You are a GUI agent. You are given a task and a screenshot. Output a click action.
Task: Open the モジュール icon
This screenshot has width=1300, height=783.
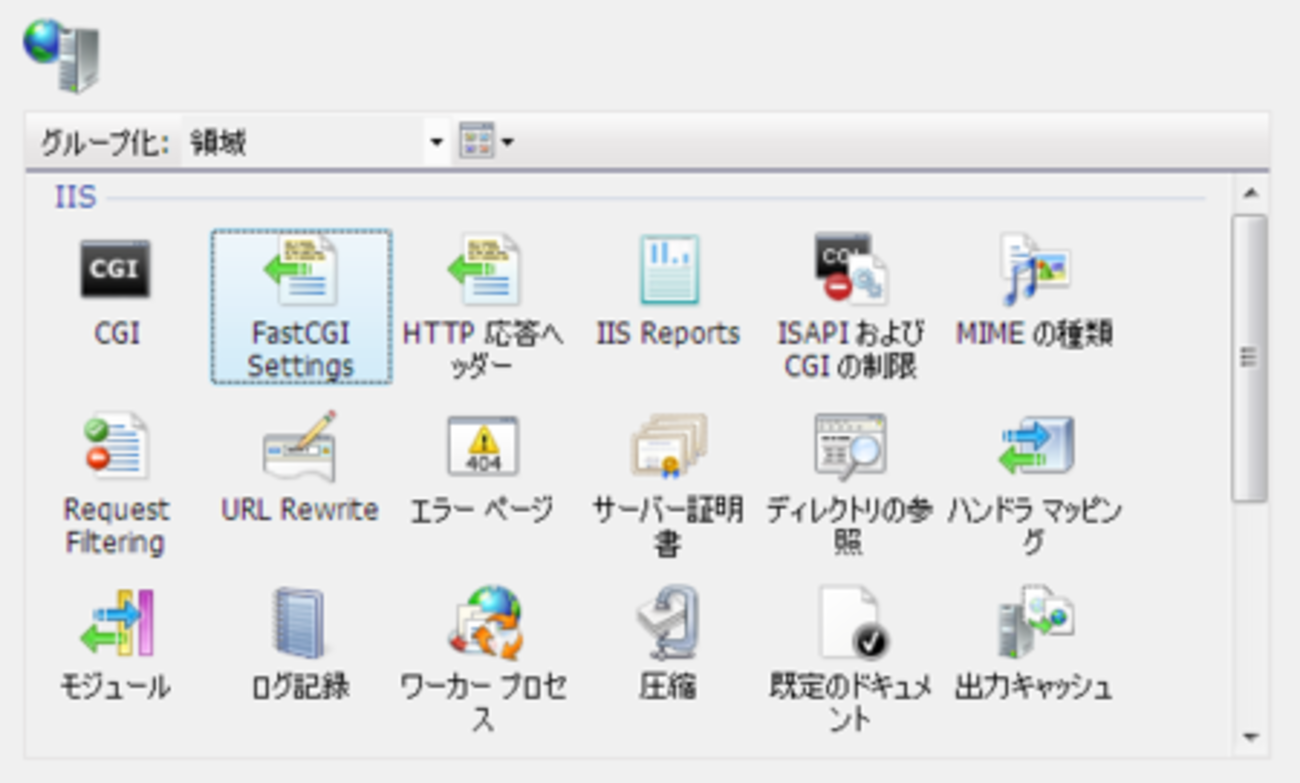pyautogui.click(x=115, y=622)
